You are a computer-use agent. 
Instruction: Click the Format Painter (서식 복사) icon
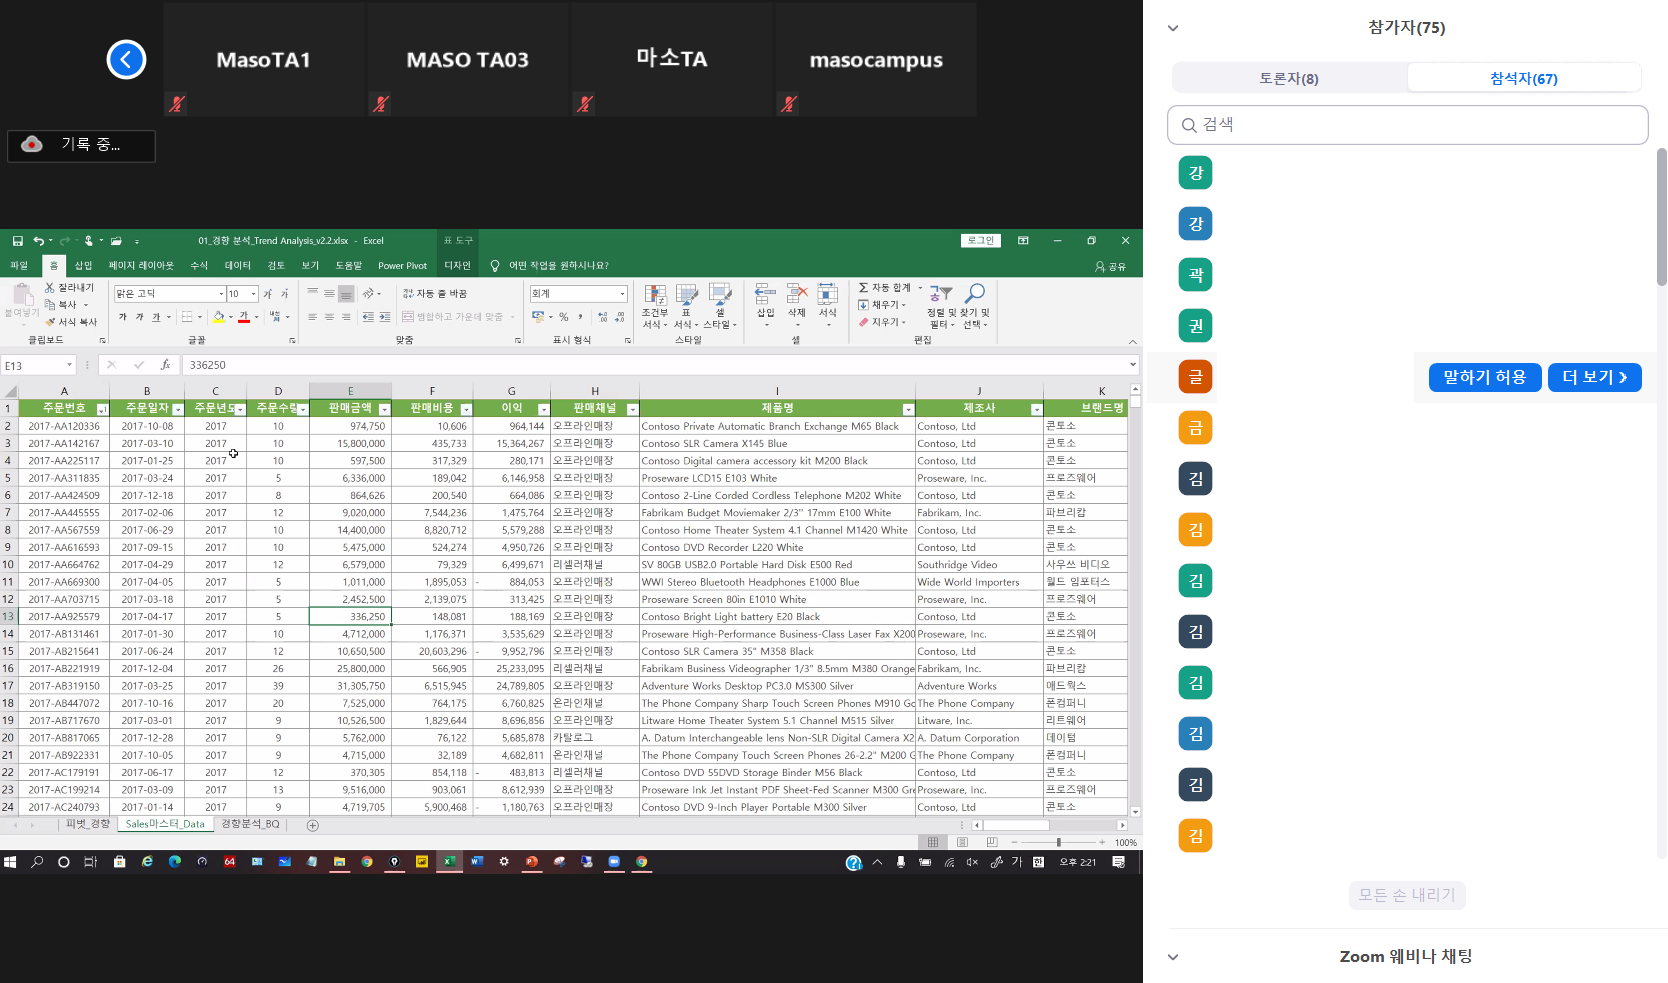coord(51,322)
